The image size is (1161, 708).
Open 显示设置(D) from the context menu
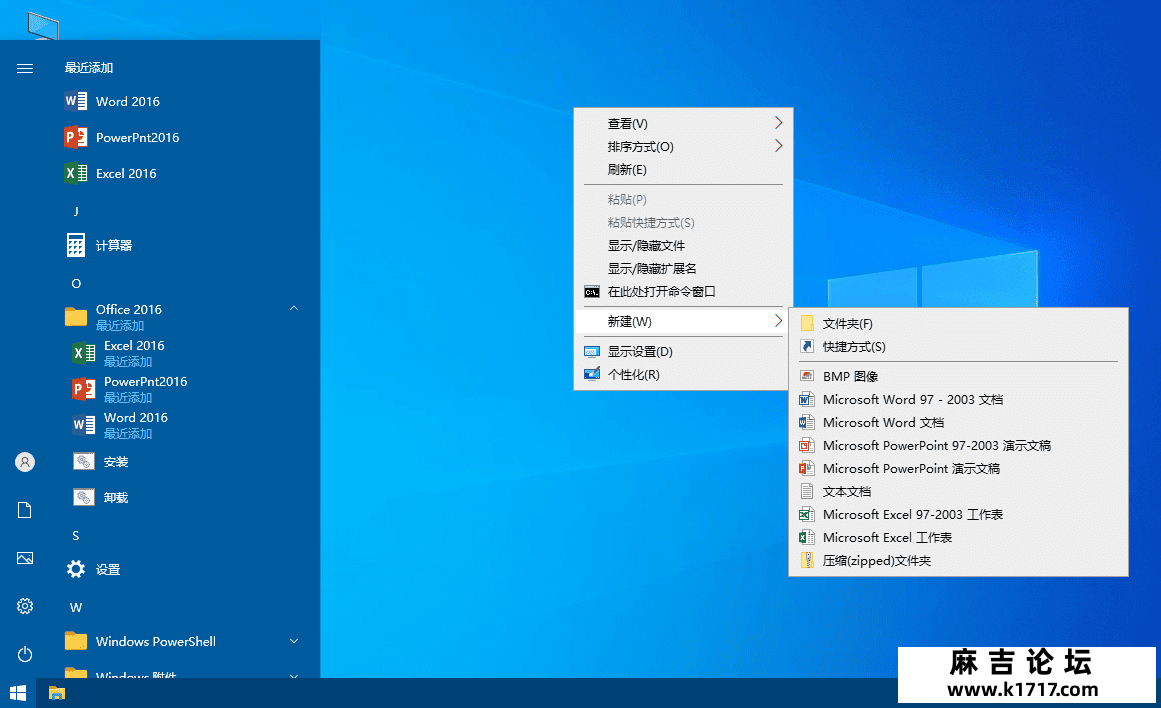pos(683,352)
